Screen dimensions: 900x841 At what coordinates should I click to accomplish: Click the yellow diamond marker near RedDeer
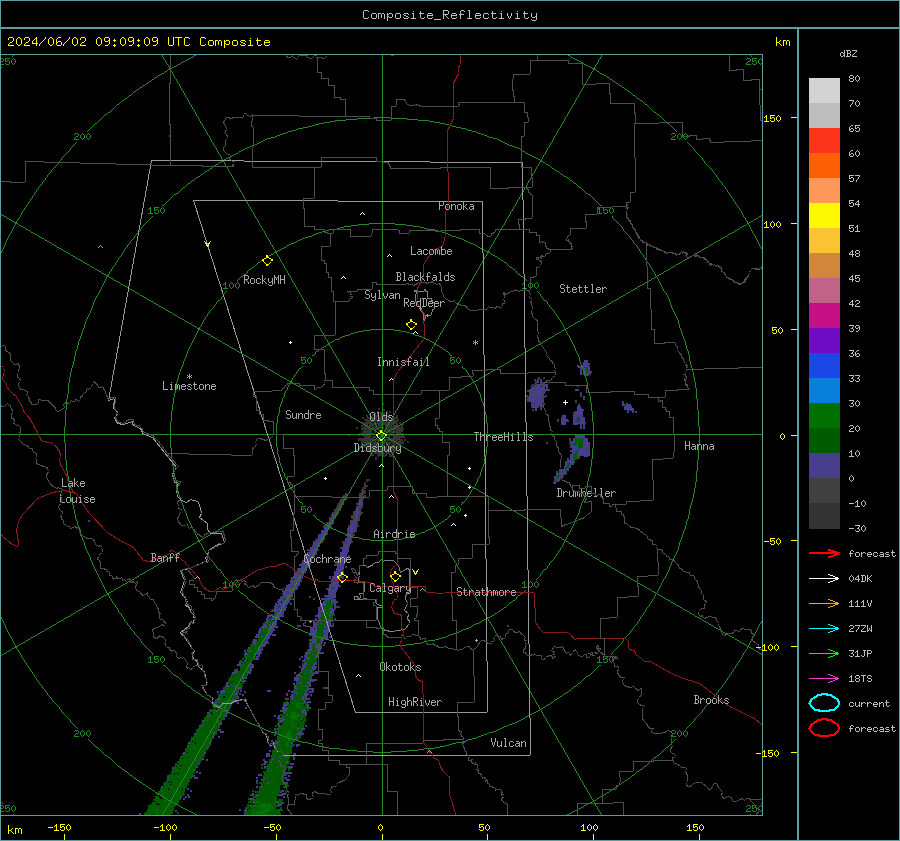pyautogui.click(x=411, y=325)
